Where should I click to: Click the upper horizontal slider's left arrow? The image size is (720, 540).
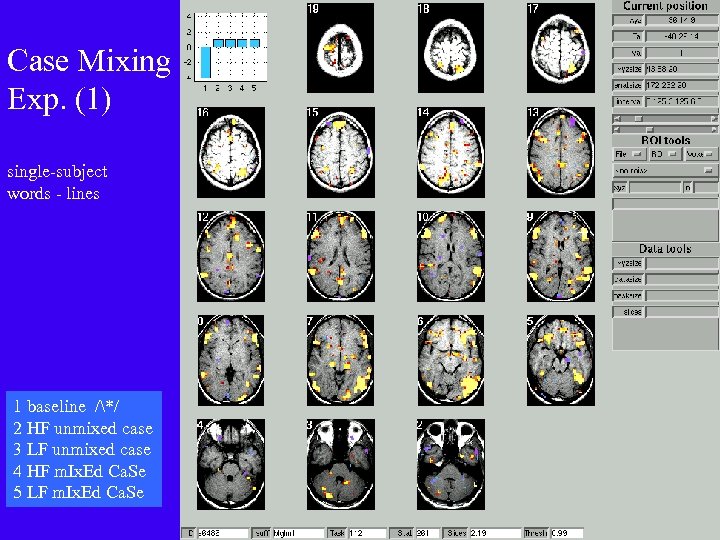tap(616, 118)
